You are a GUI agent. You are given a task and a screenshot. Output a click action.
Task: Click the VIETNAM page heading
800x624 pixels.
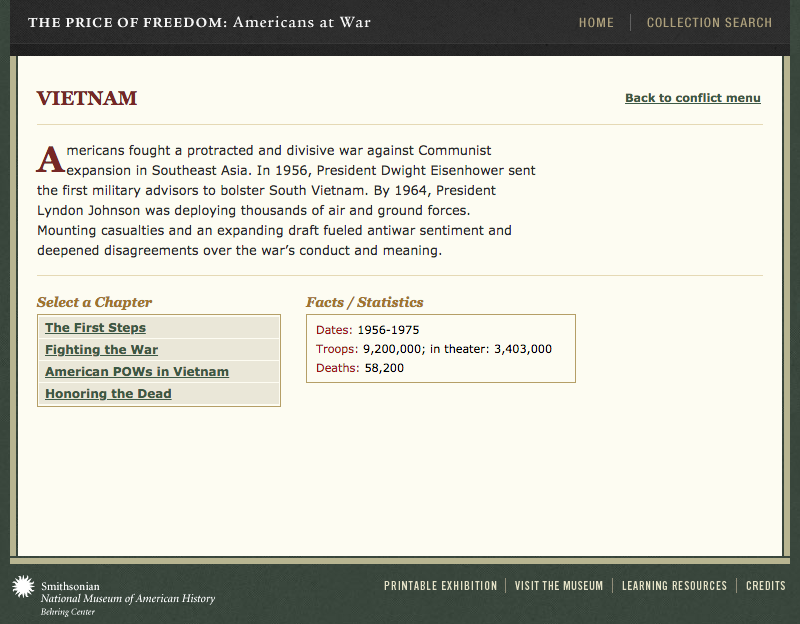click(x=86, y=98)
